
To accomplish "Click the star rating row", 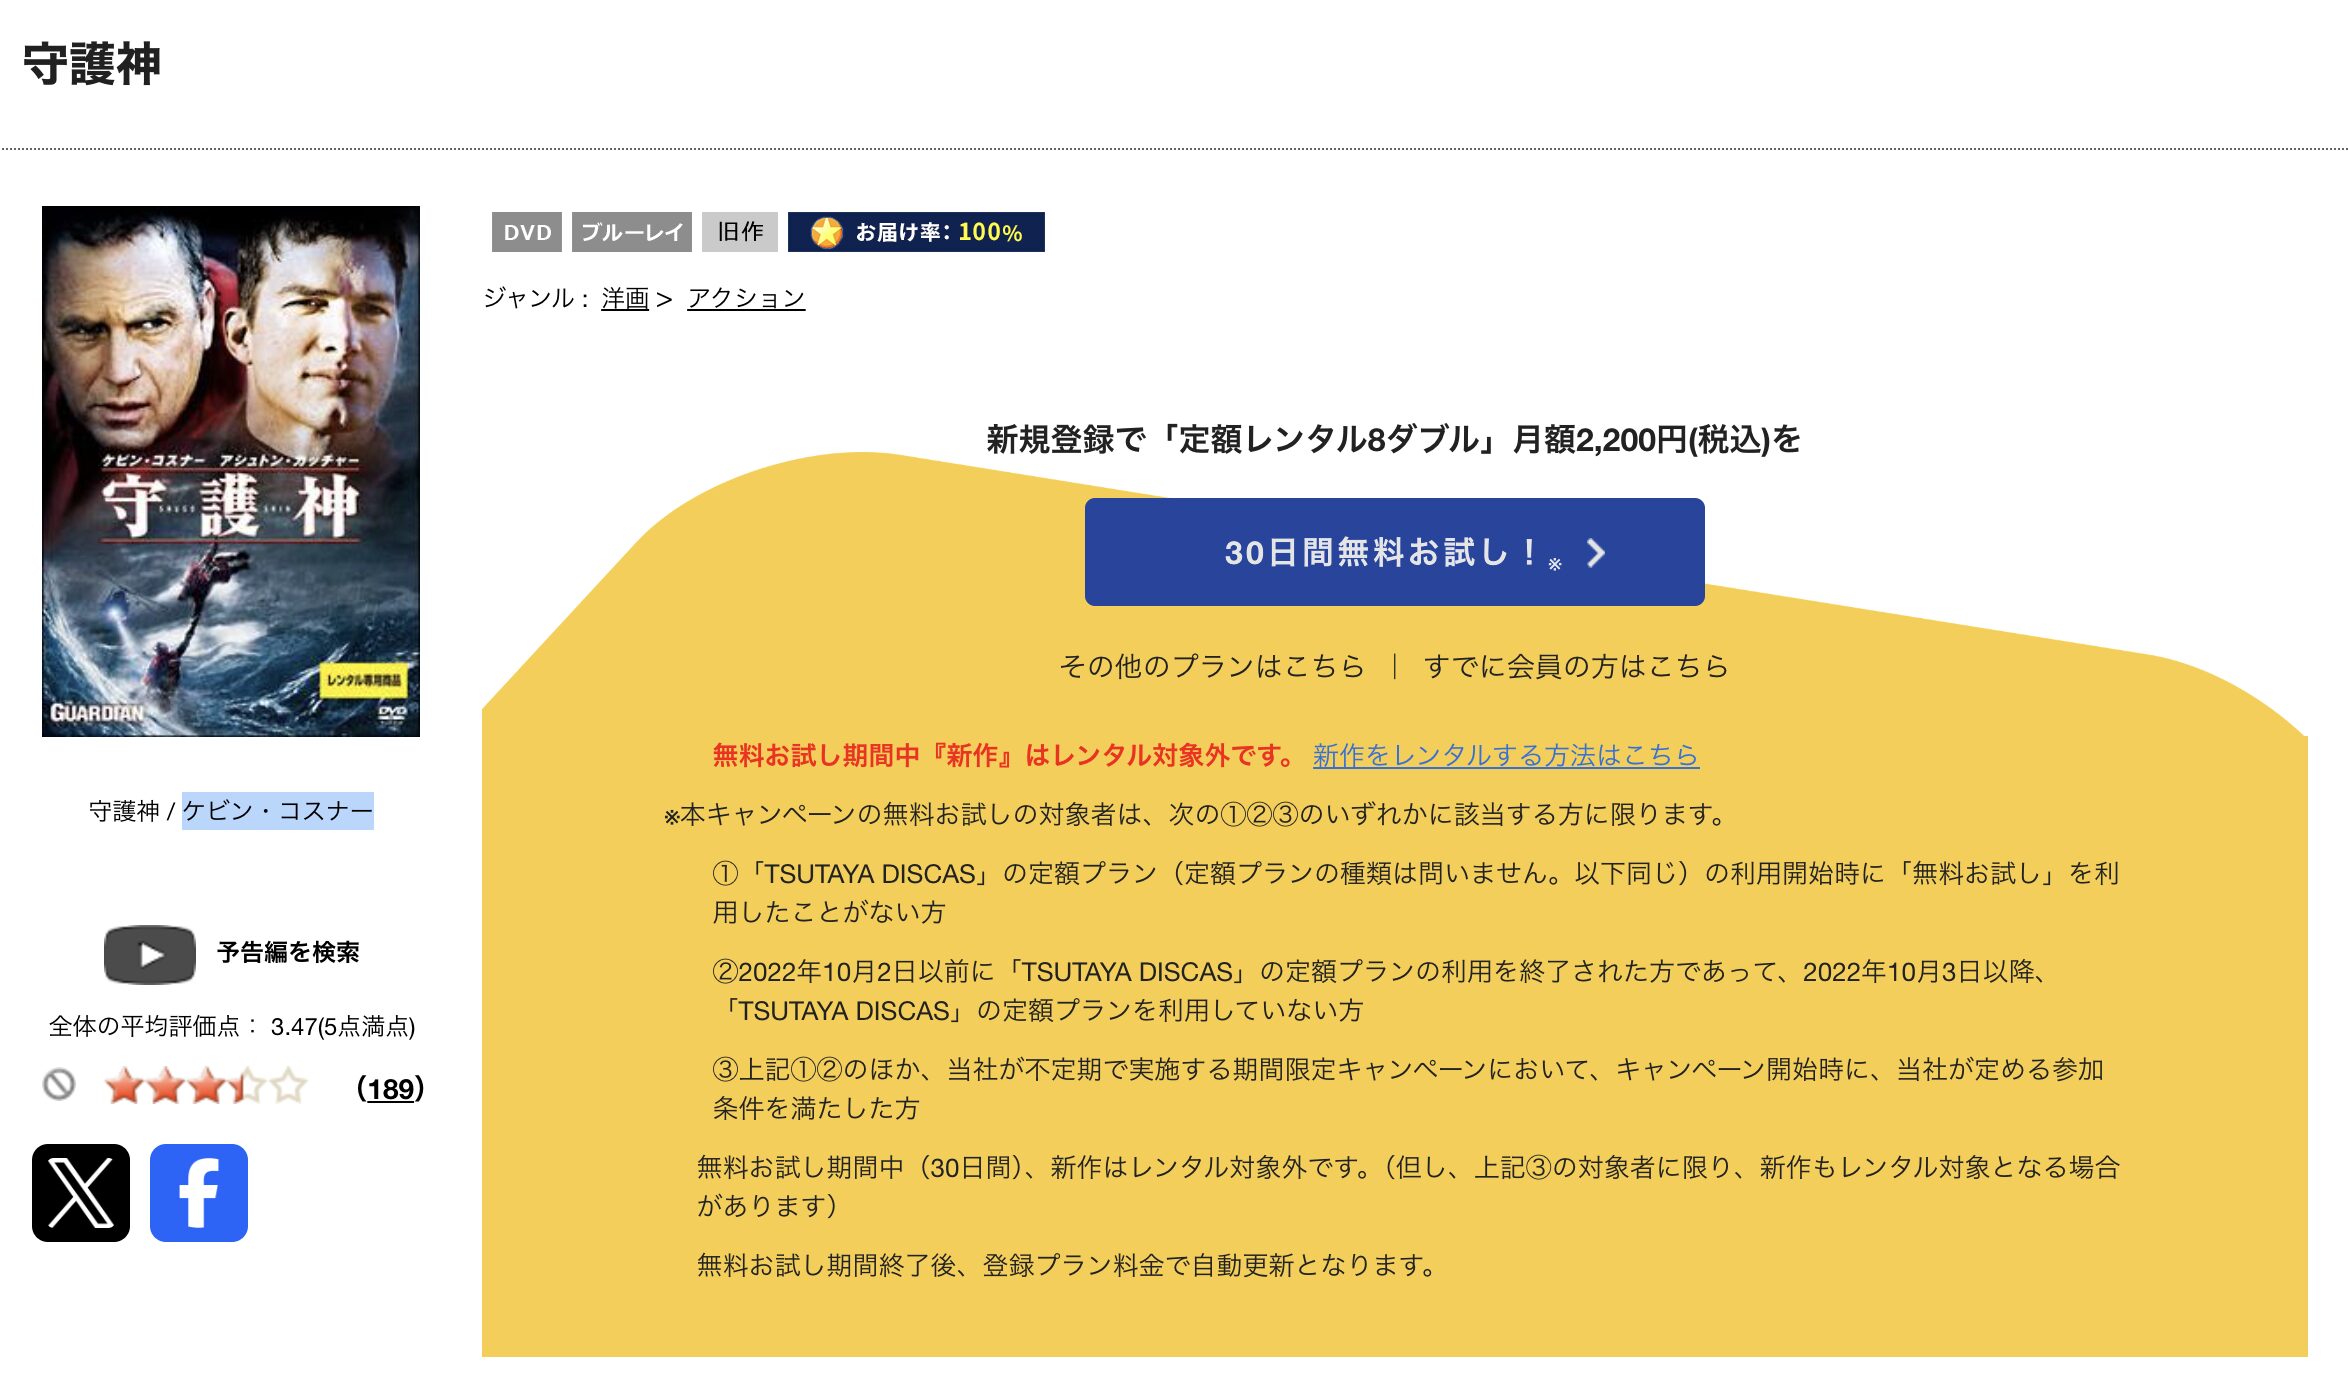I will 206,1086.
